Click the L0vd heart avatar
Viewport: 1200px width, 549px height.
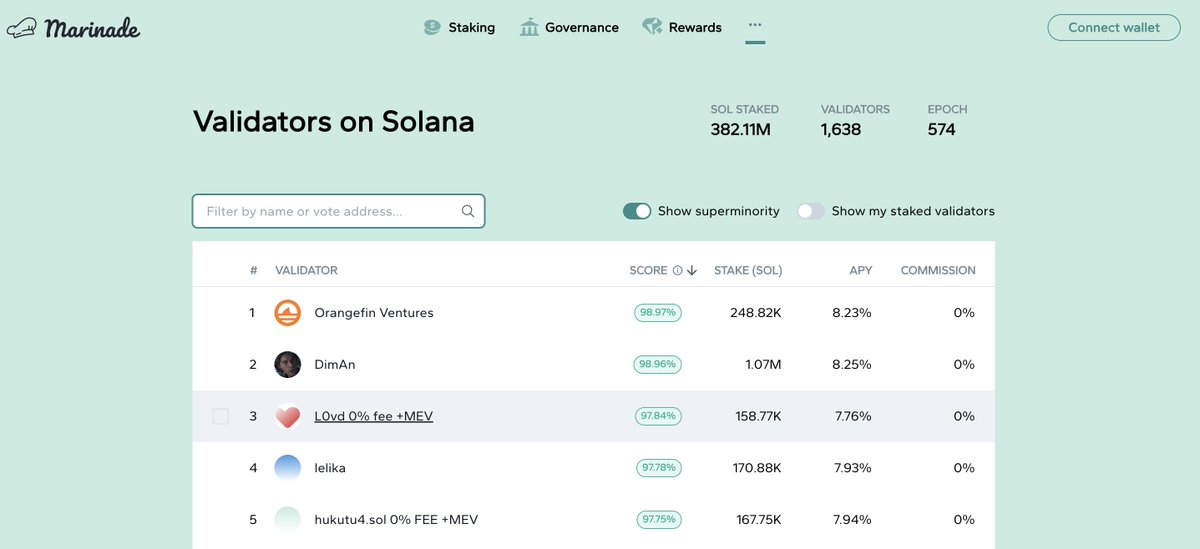[x=287, y=416]
